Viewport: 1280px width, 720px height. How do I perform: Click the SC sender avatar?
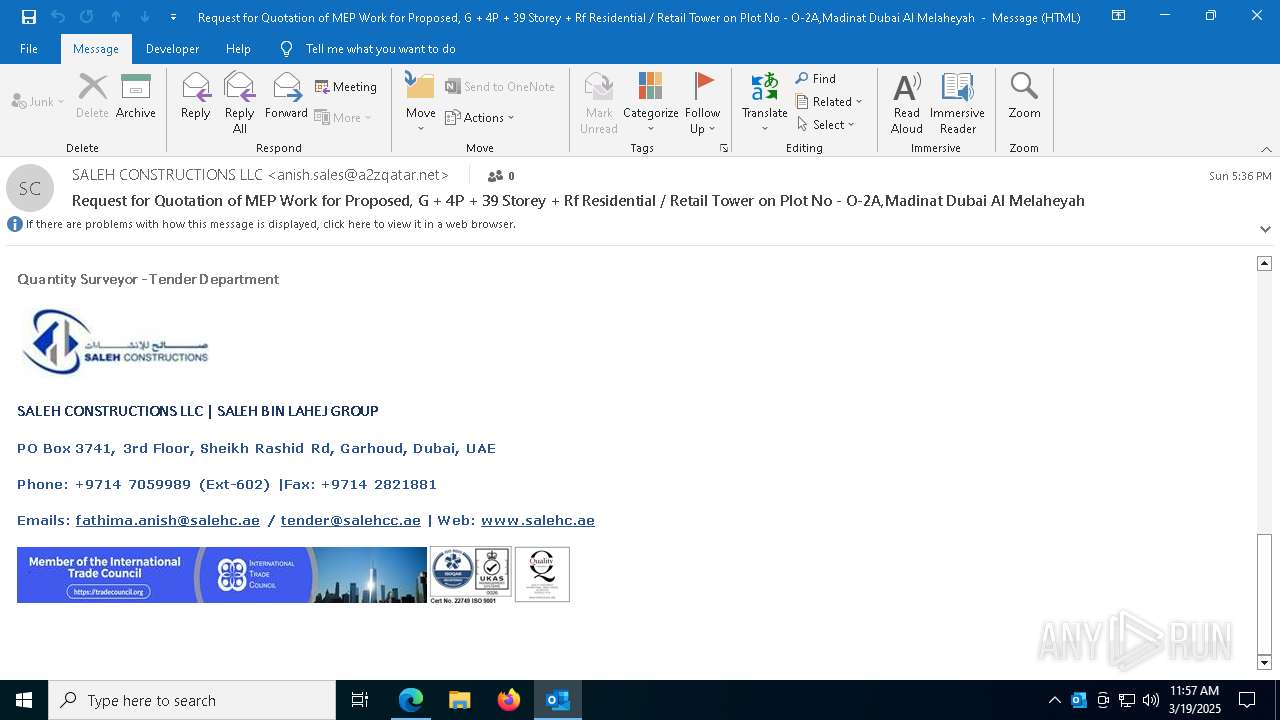click(30, 188)
